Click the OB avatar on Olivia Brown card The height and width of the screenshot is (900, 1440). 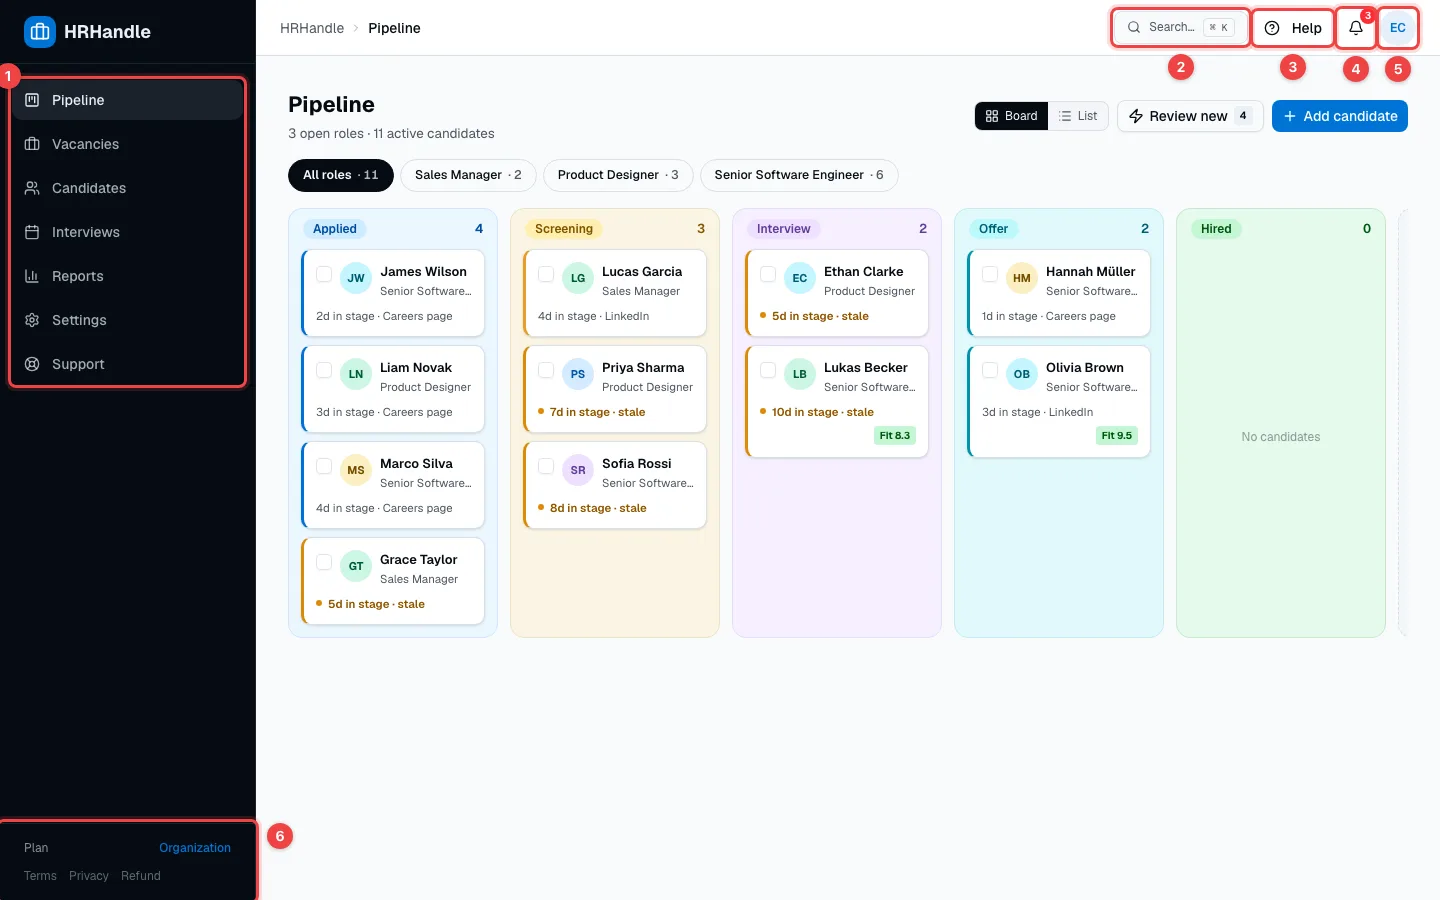(x=1022, y=374)
